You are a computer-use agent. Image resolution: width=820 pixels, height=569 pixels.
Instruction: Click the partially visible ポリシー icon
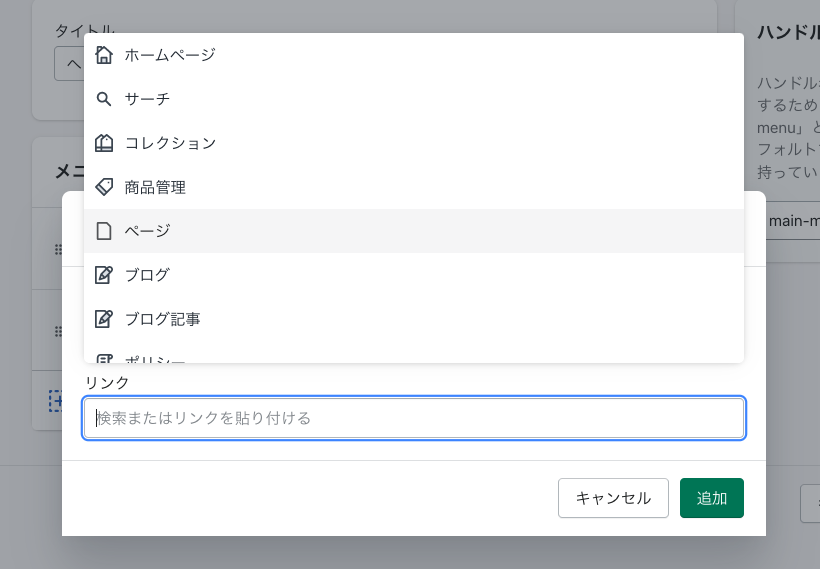click(104, 357)
